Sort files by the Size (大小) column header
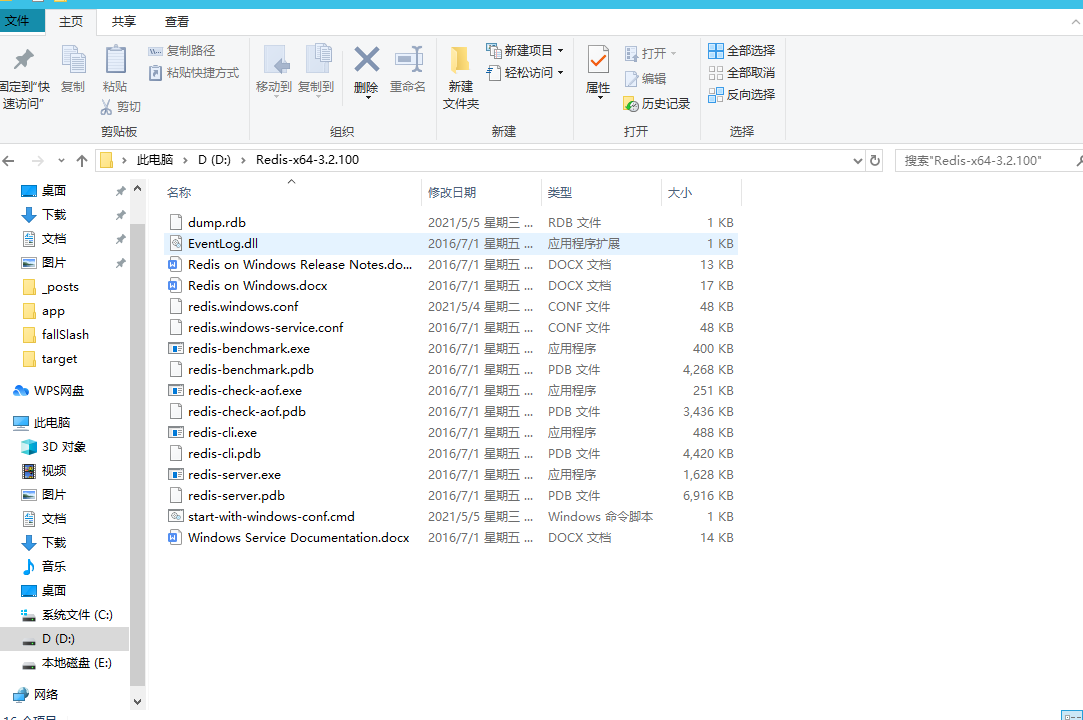Screen dimensions: 1083x720 (680, 192)
